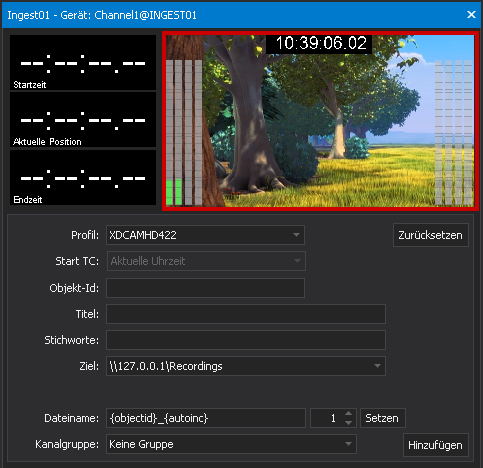Screen dimensions: 483x468
Task: Click the Setzen button
Action: click(x=382, y=418)
